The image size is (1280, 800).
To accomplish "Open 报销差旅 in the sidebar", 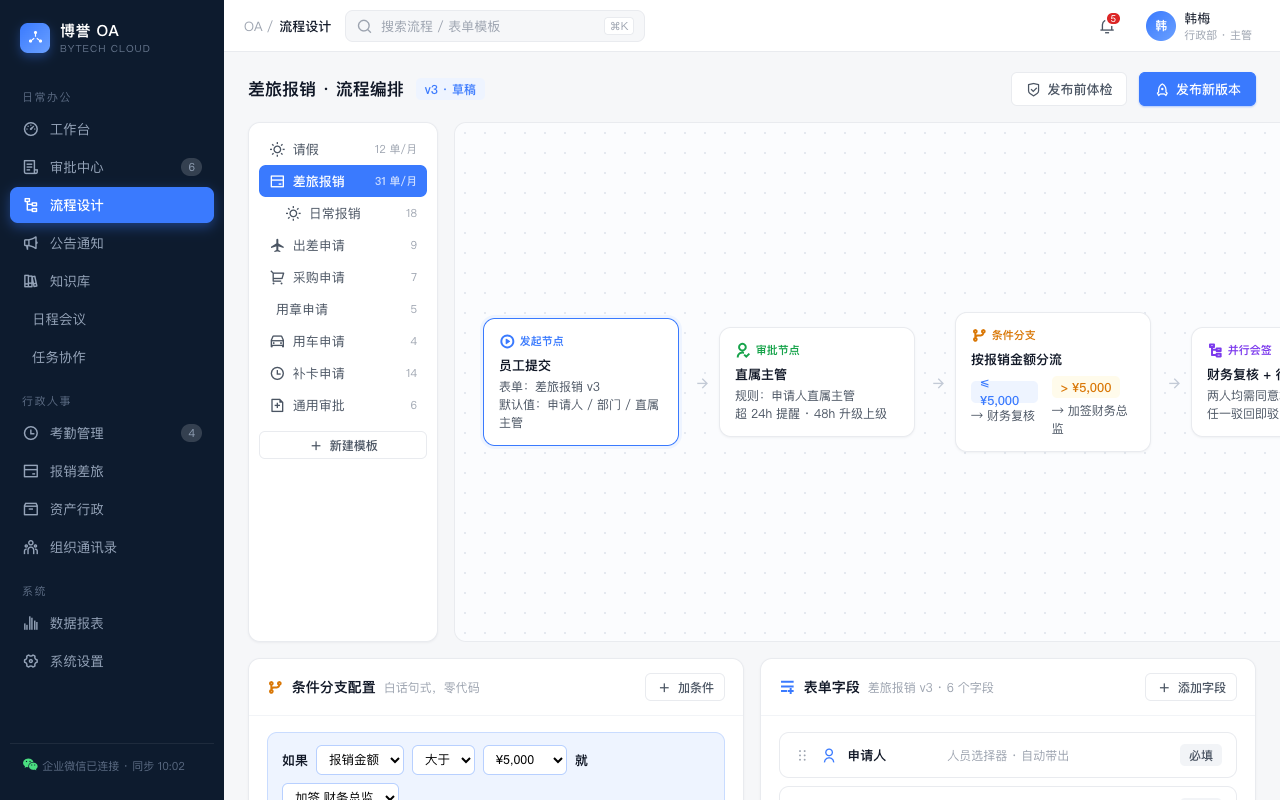I will coord(112,471).
